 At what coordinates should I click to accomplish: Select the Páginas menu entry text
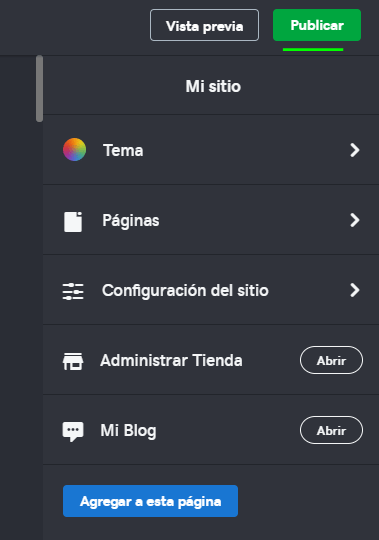coord(131,221)
